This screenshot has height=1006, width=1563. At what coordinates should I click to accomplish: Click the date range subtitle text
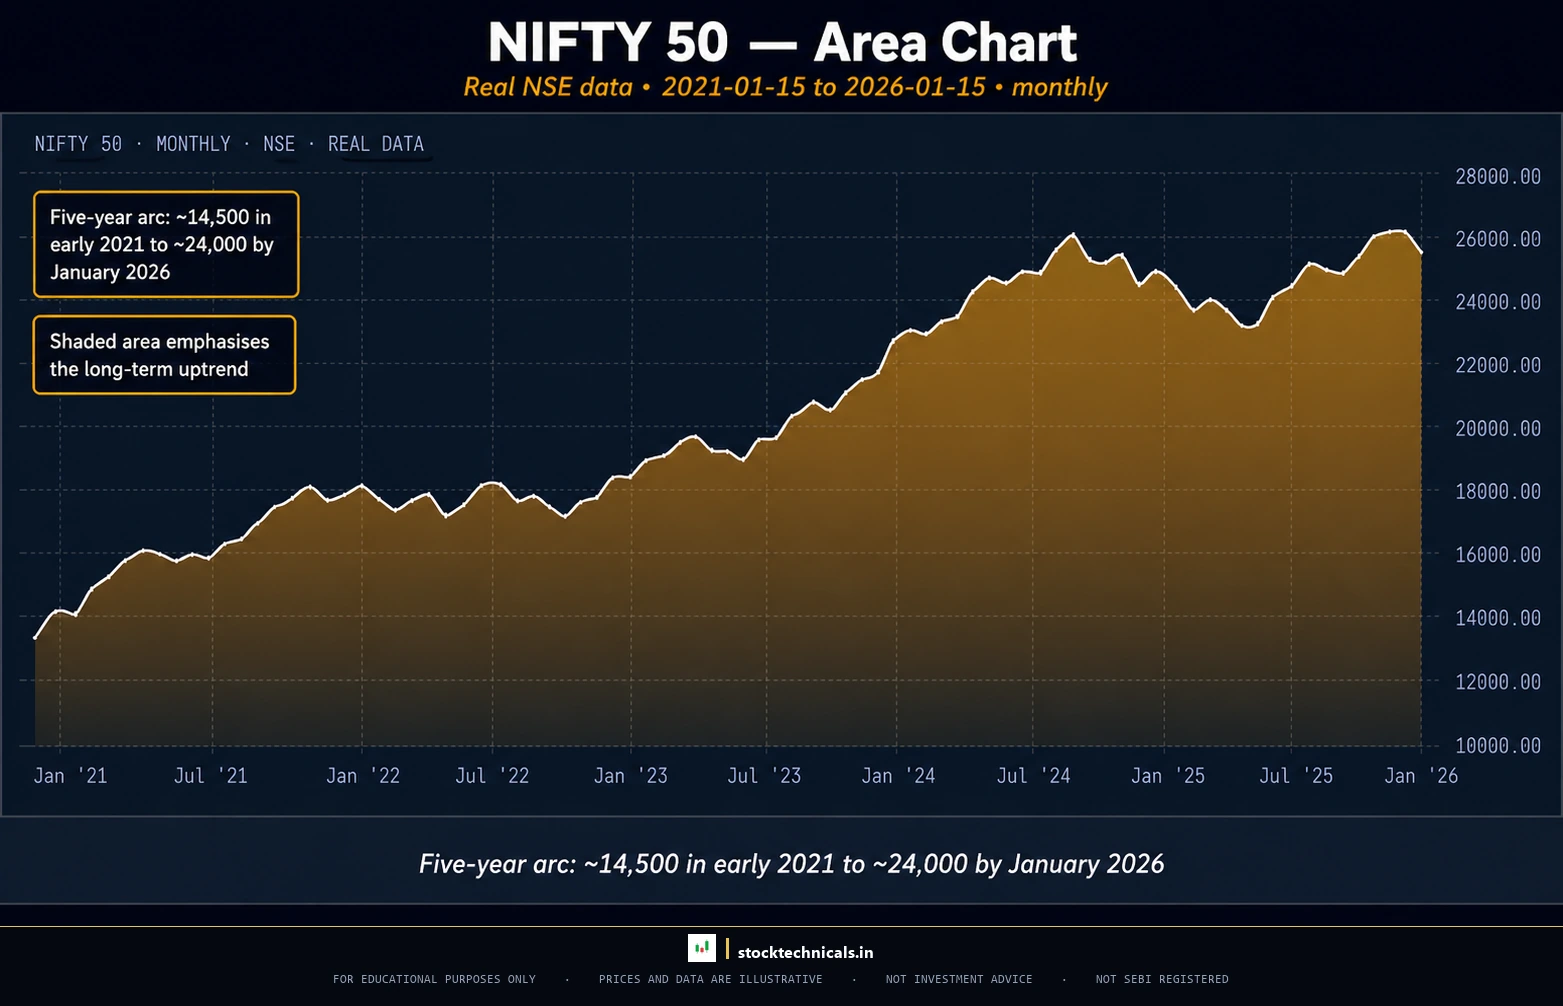(x=784, y=87)
